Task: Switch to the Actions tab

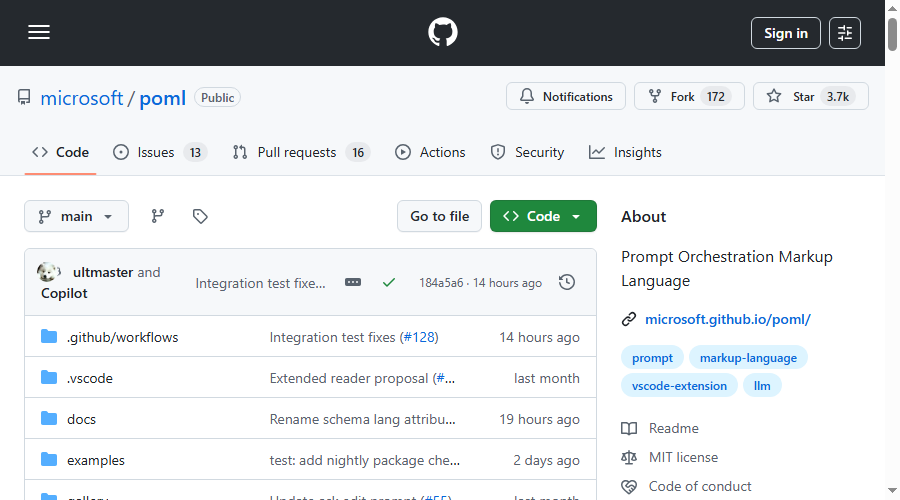Action: tap(430, 152)
